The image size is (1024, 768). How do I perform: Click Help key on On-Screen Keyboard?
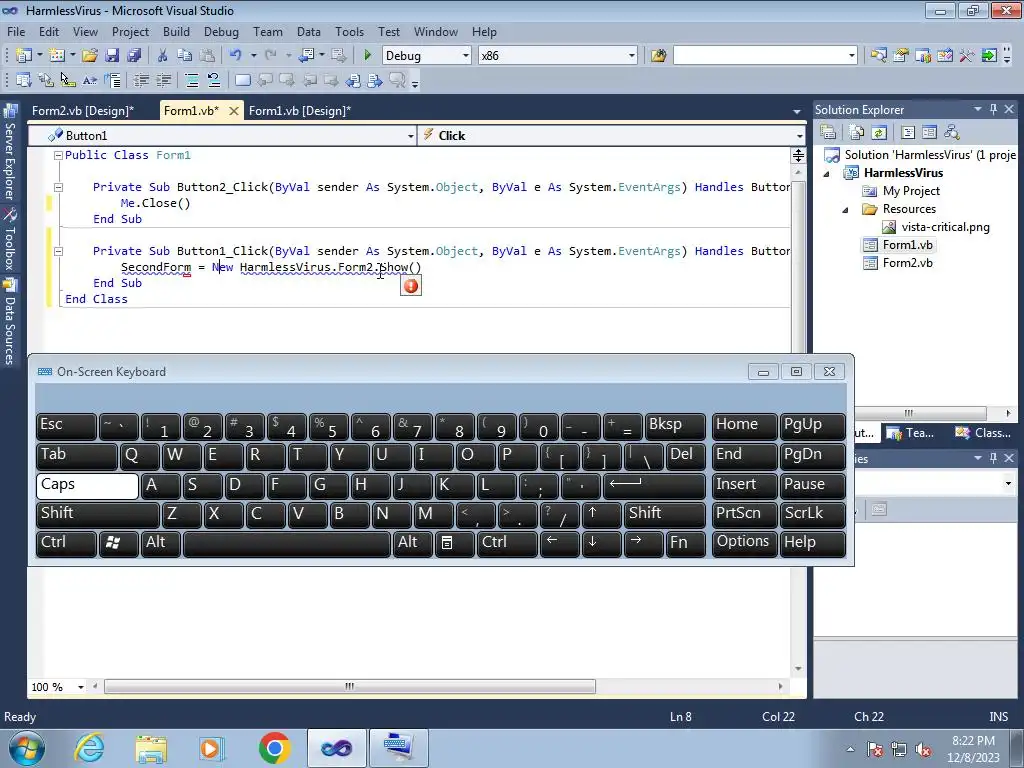coord(812,543)
